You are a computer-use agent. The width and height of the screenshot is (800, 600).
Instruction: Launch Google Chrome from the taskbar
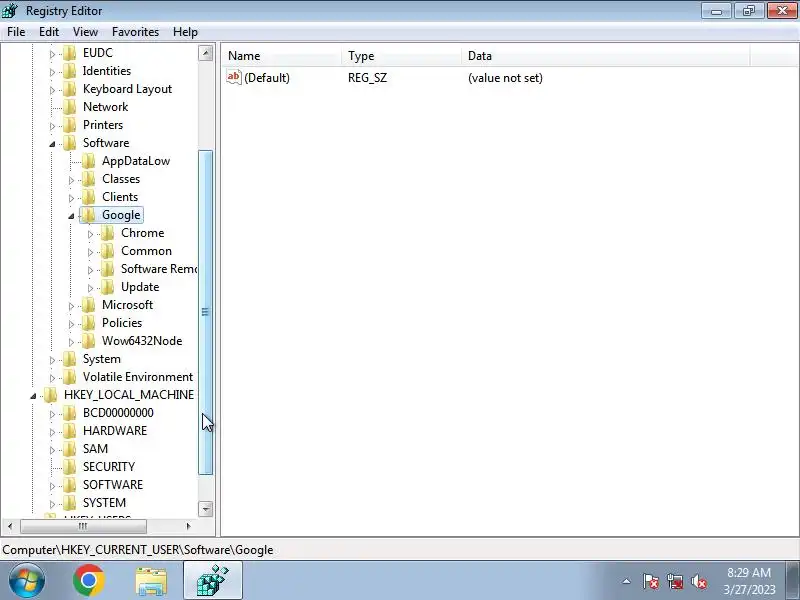coord(89,580)
